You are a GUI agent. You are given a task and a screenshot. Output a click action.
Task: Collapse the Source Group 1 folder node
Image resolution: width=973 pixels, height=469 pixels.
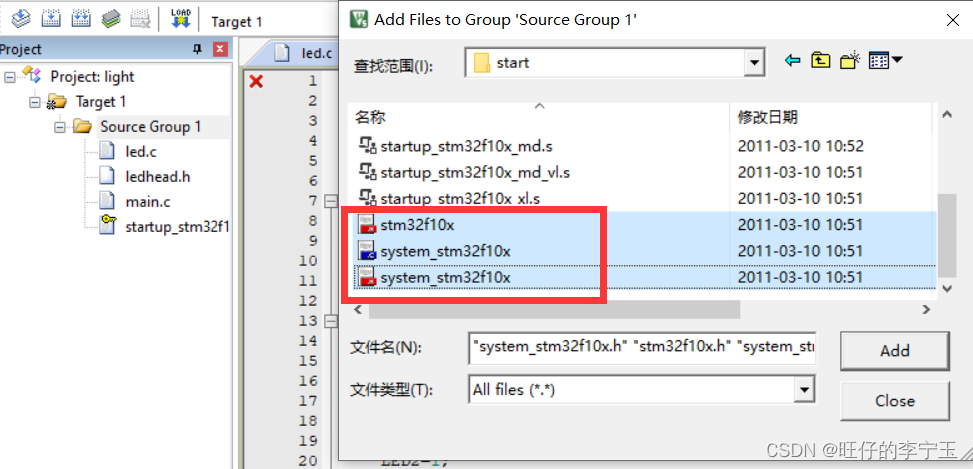60,127
